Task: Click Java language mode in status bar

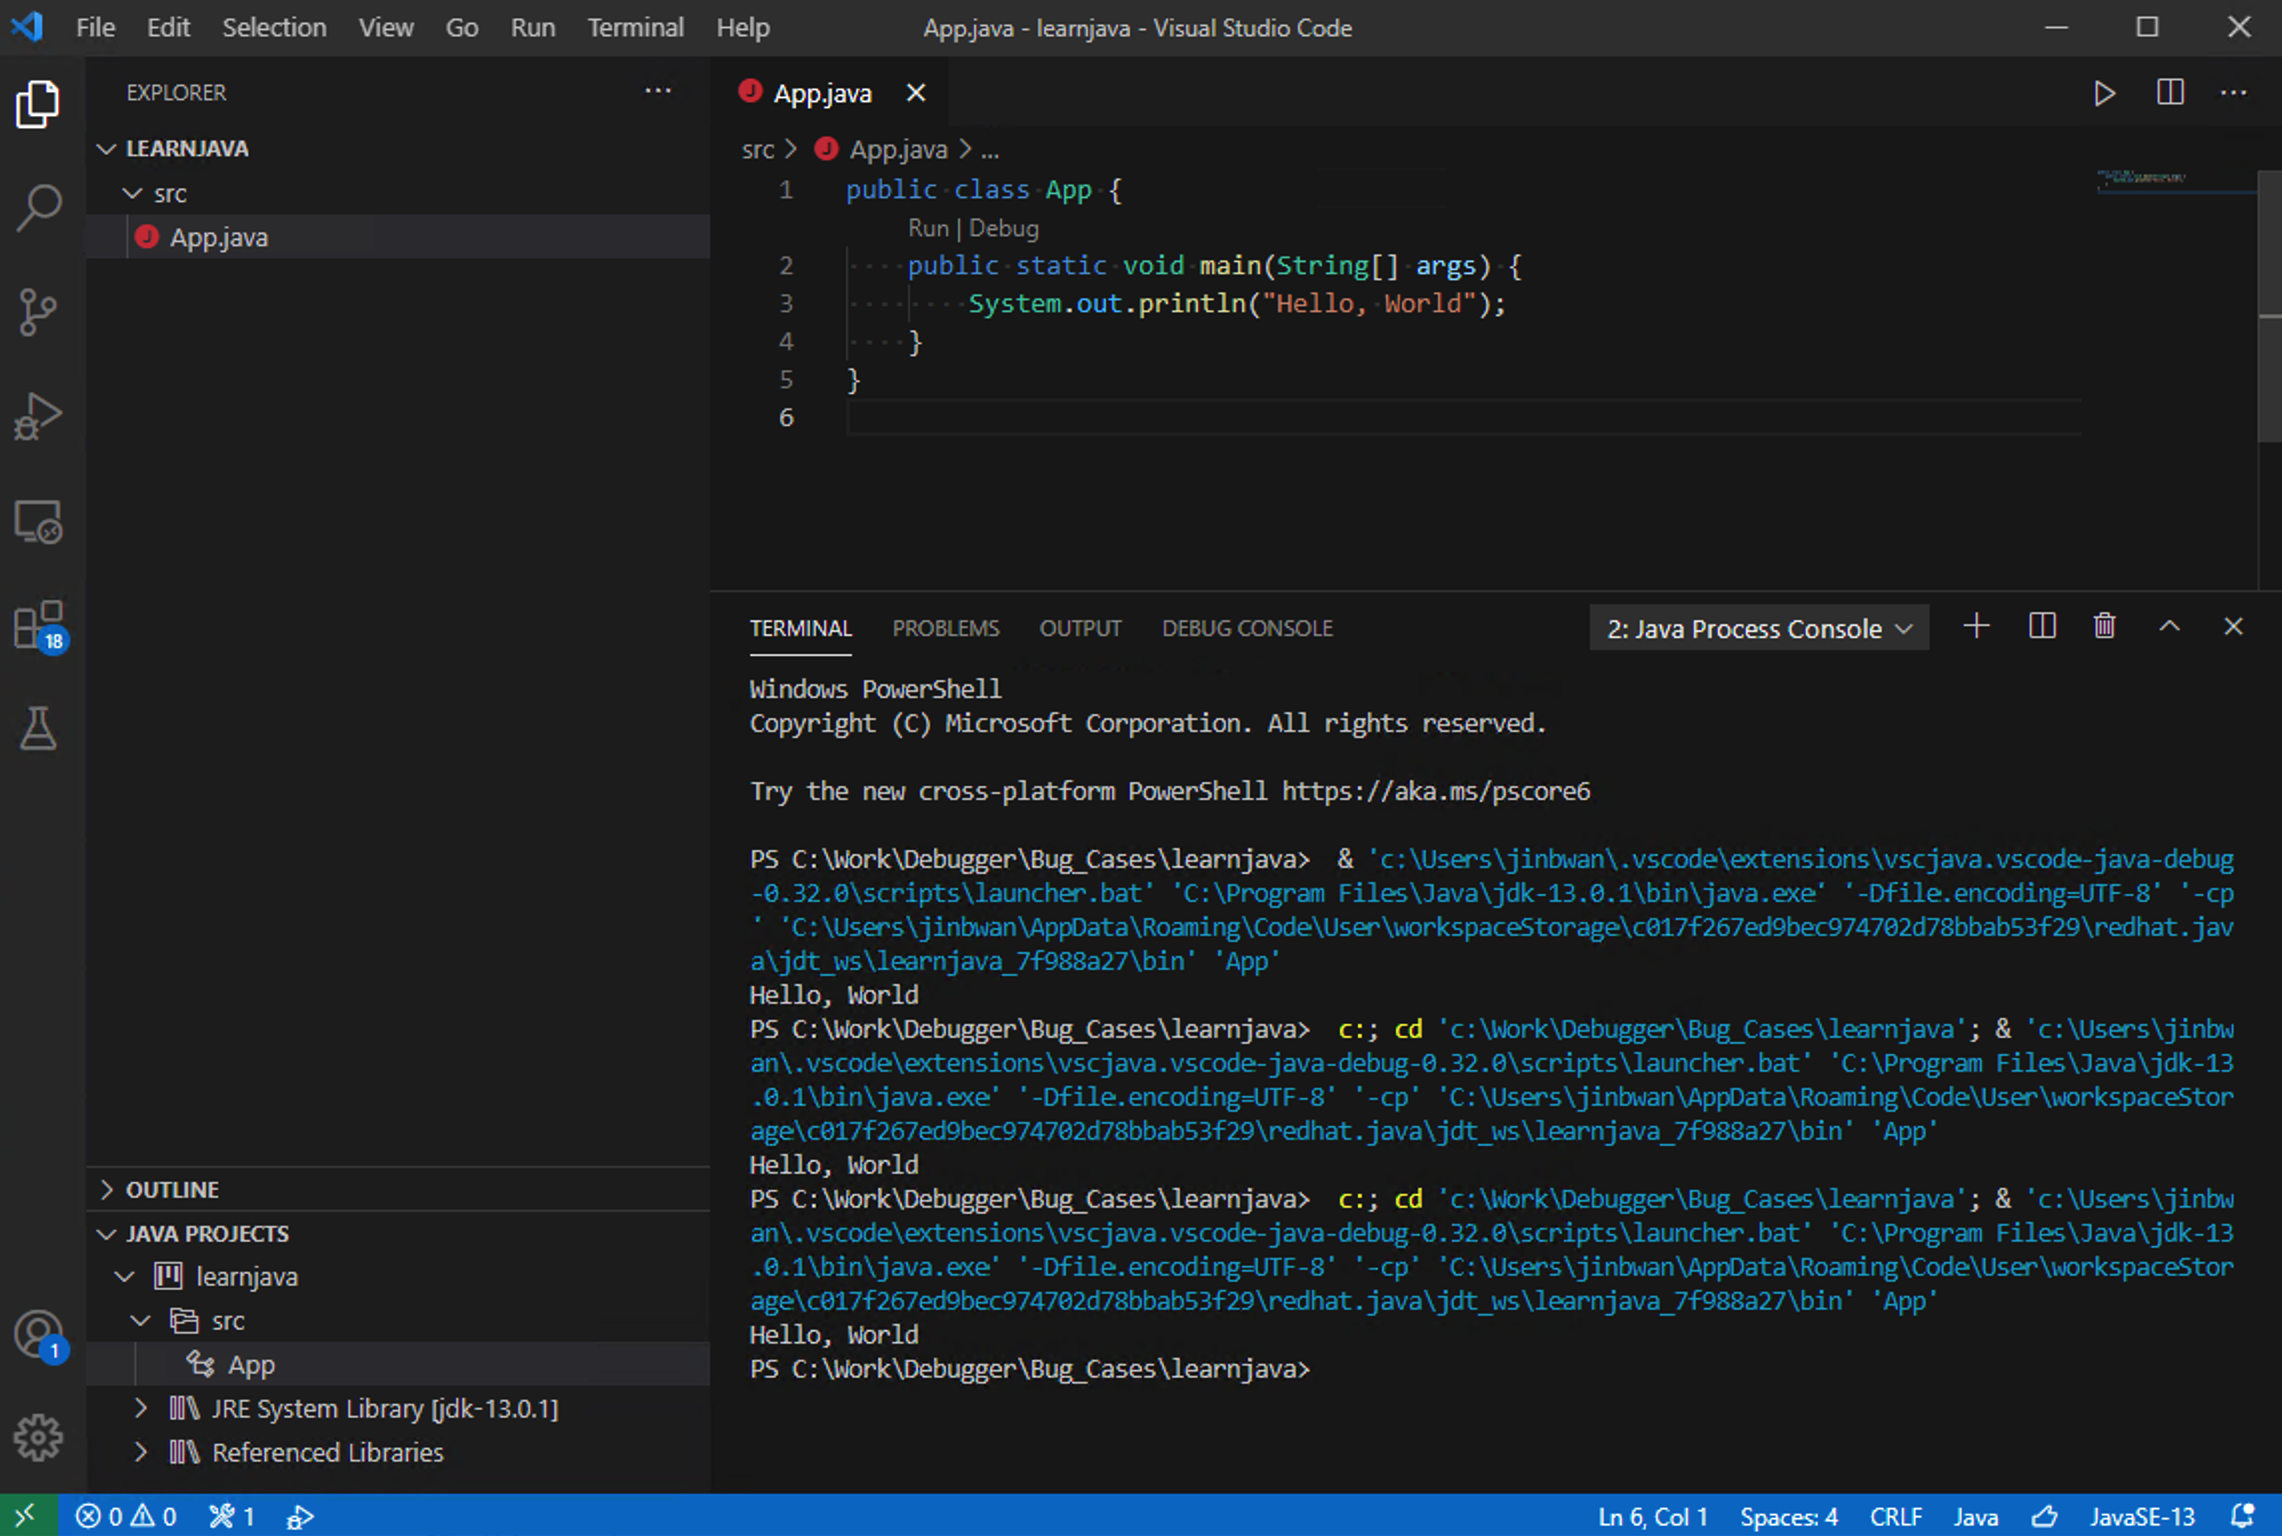Action: click(1976, 1516)
